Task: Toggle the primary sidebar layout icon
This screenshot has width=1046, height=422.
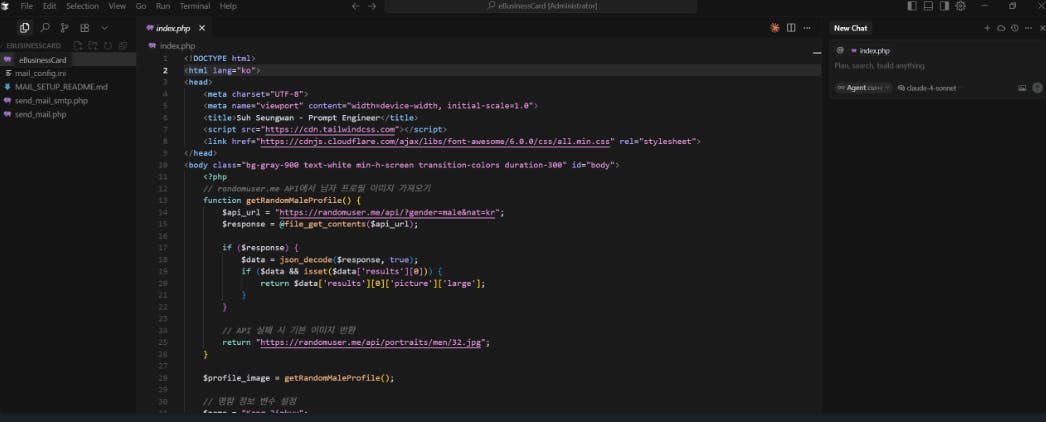Action: click(x=912, y=6)
